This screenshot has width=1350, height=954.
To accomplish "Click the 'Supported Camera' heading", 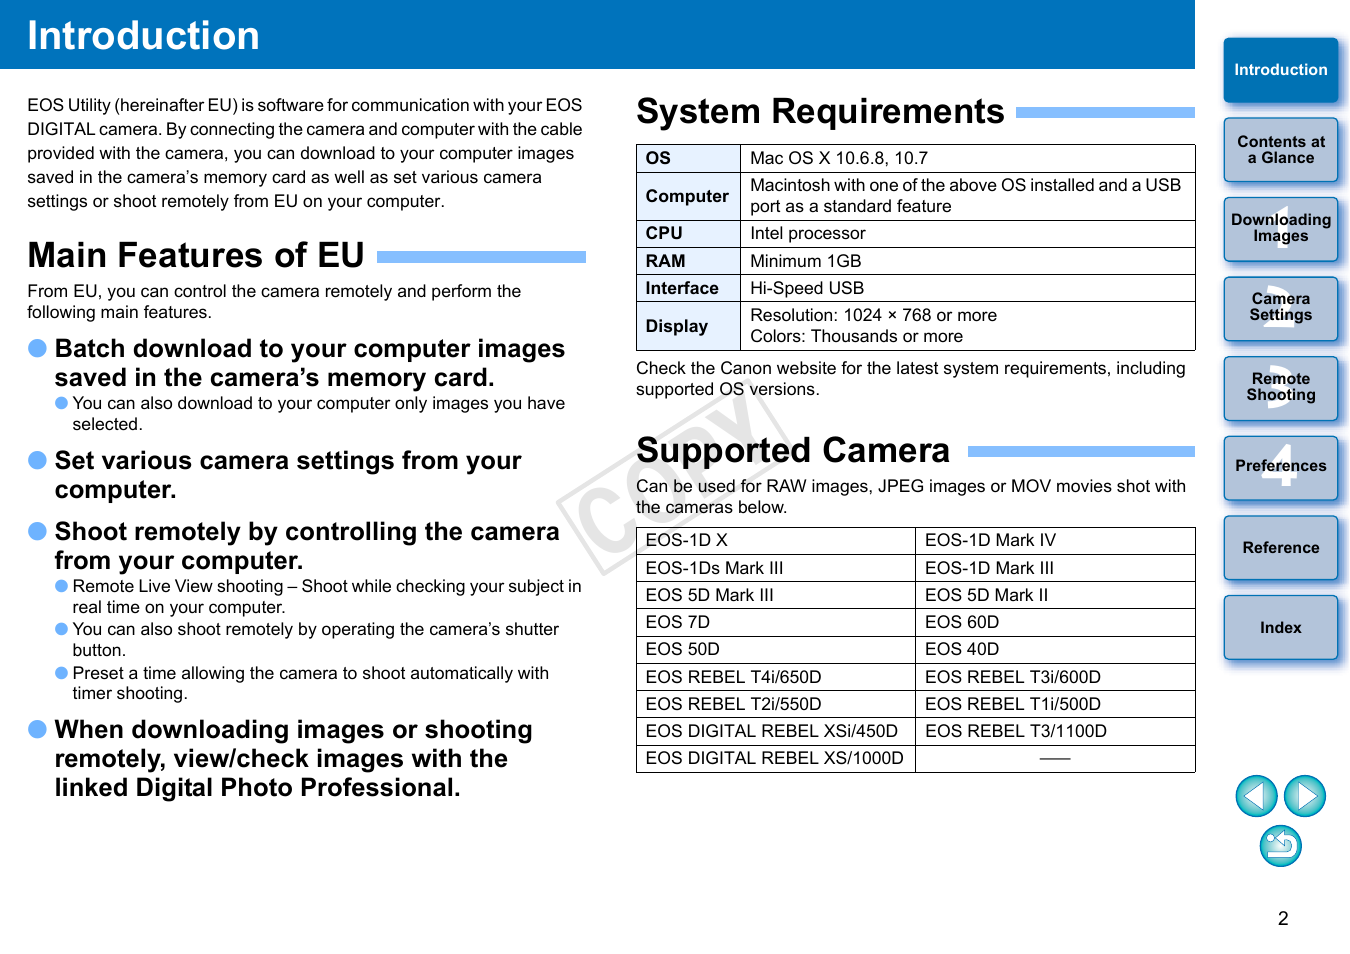I will coord(793,451).
